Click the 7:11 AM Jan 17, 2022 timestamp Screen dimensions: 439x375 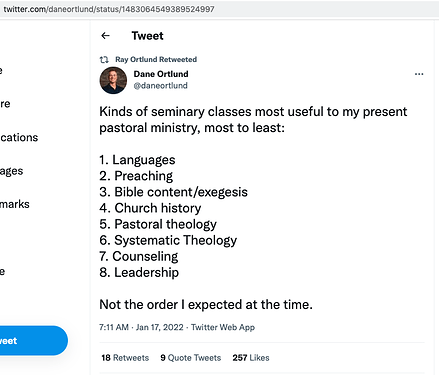point(141,327)
